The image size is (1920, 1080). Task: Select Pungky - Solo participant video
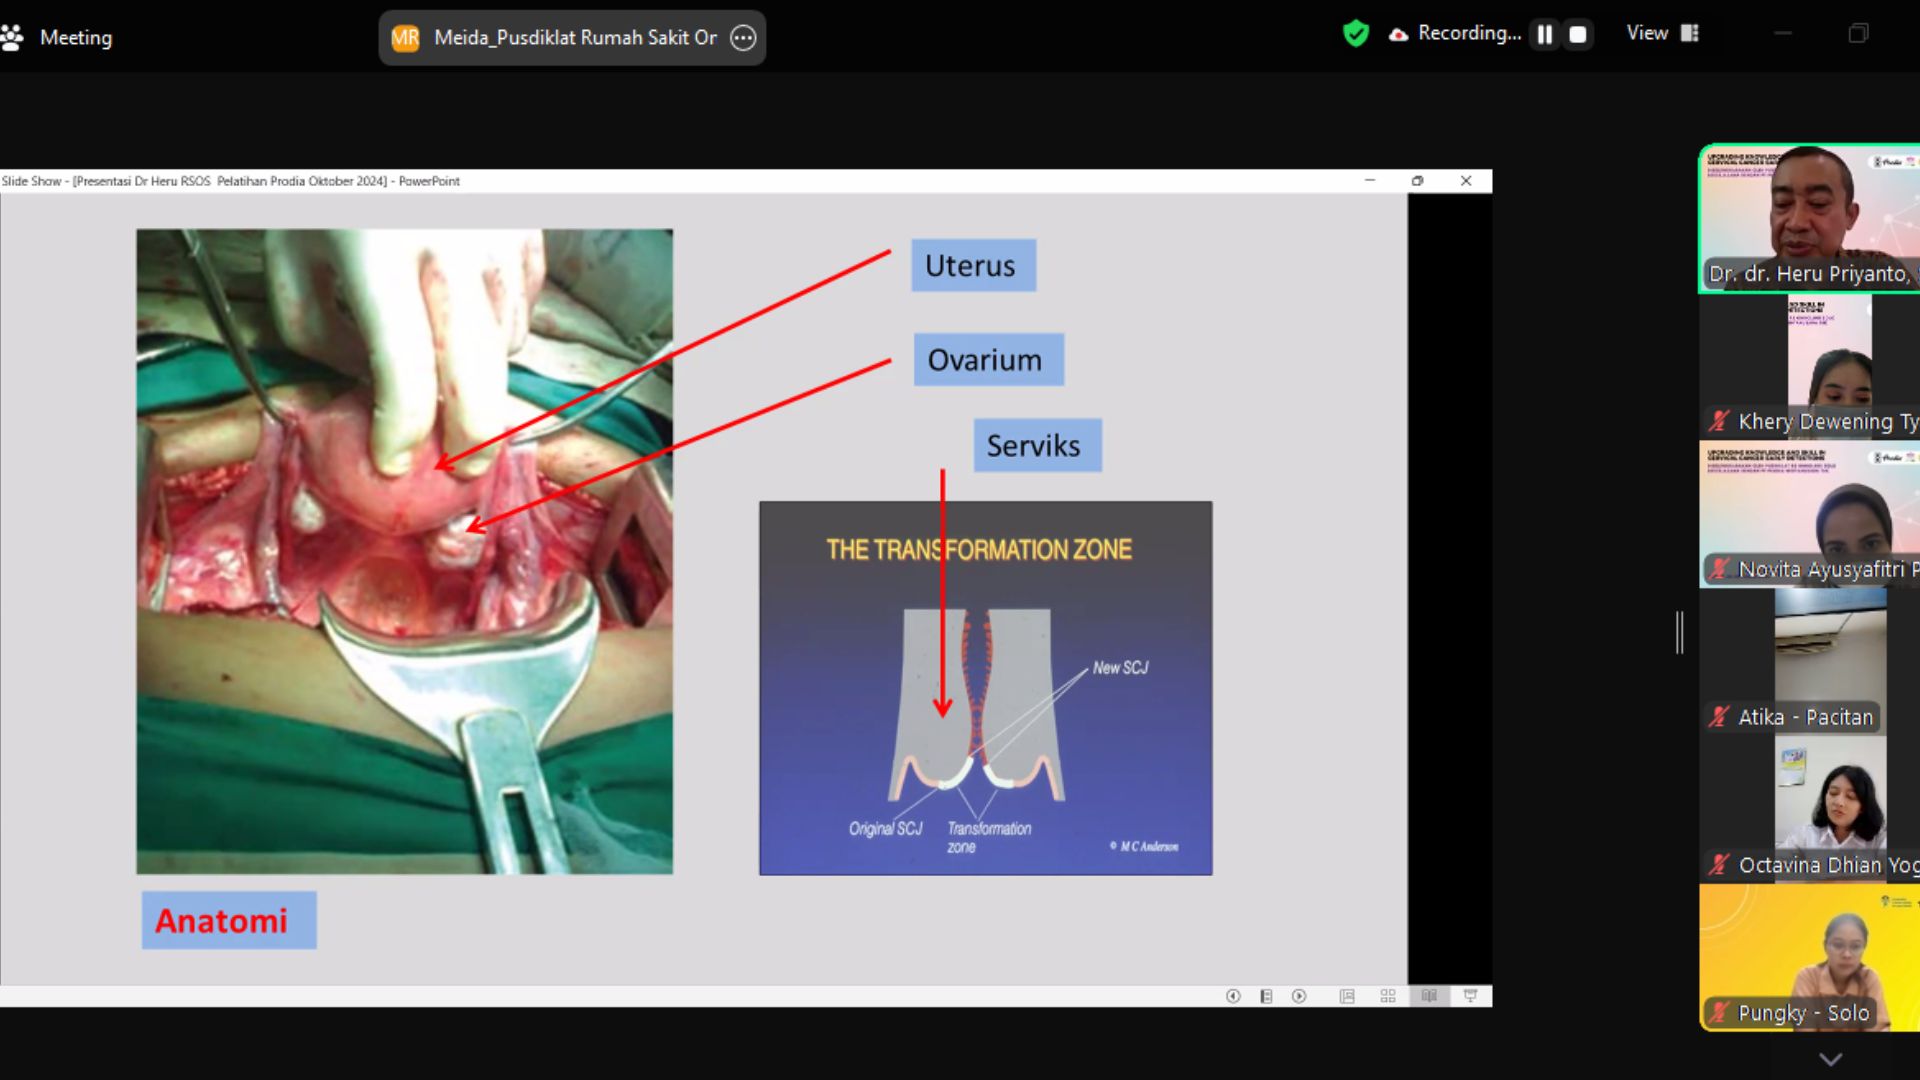pos(1809,957)
